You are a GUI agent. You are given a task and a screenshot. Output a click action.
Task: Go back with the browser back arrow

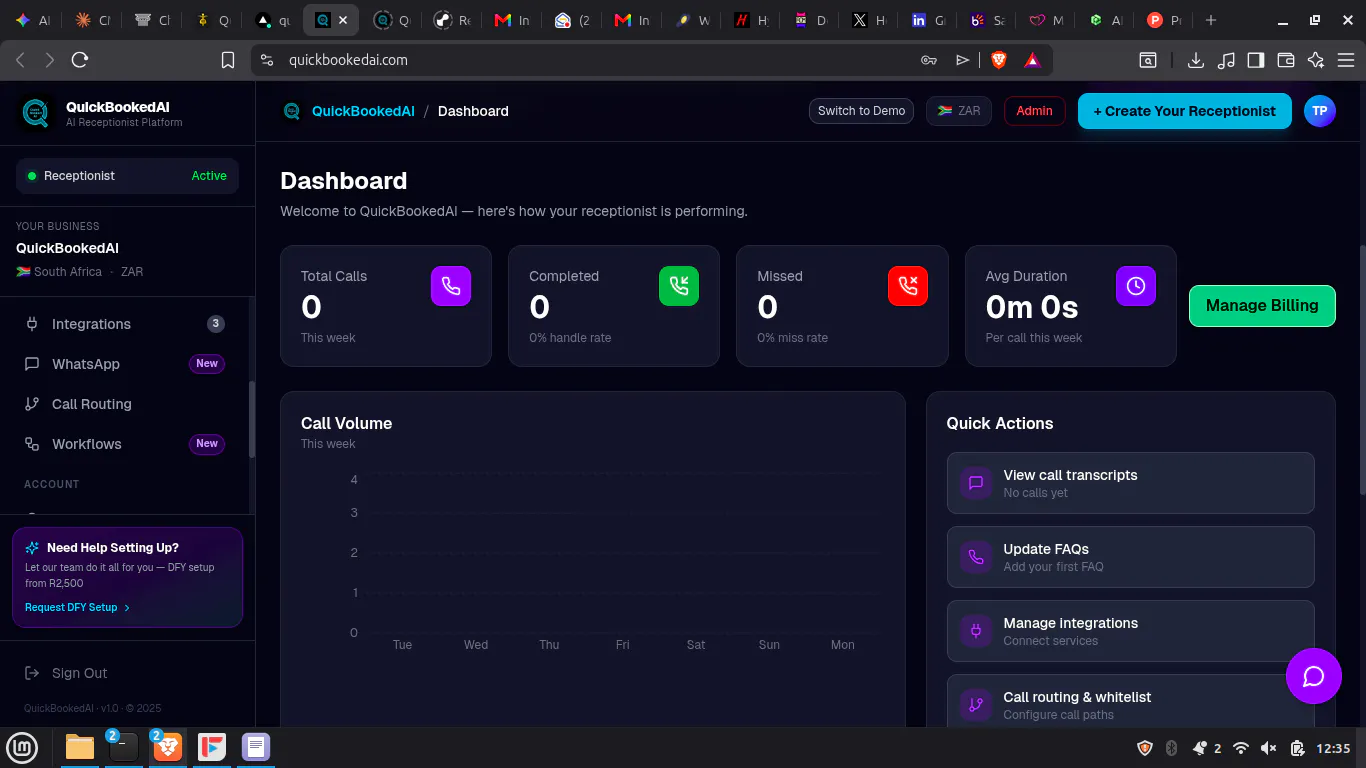pos(20,60)
